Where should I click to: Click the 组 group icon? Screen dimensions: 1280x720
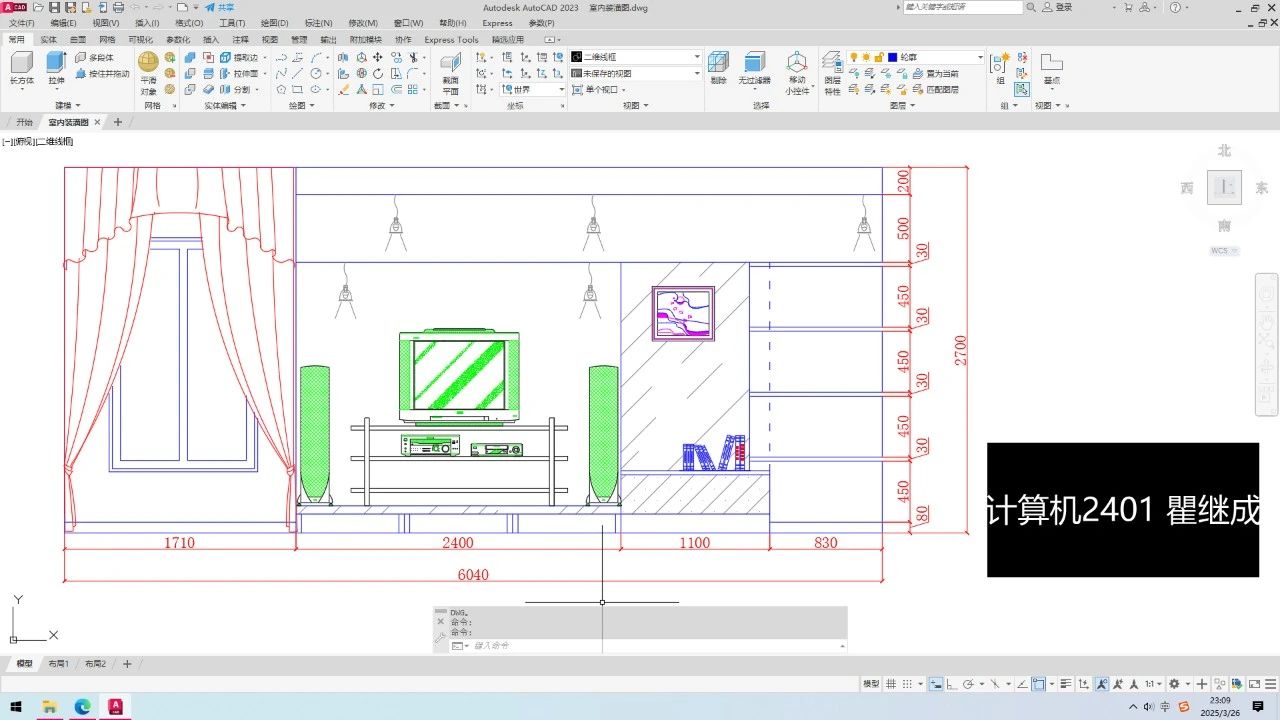point(1000,68)
